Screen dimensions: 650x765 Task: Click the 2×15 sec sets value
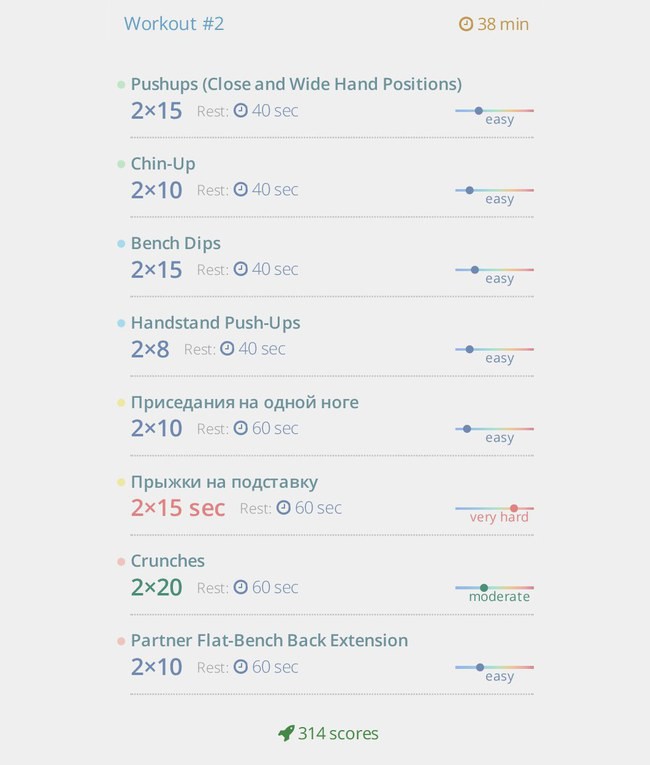[x=178, y=508]
